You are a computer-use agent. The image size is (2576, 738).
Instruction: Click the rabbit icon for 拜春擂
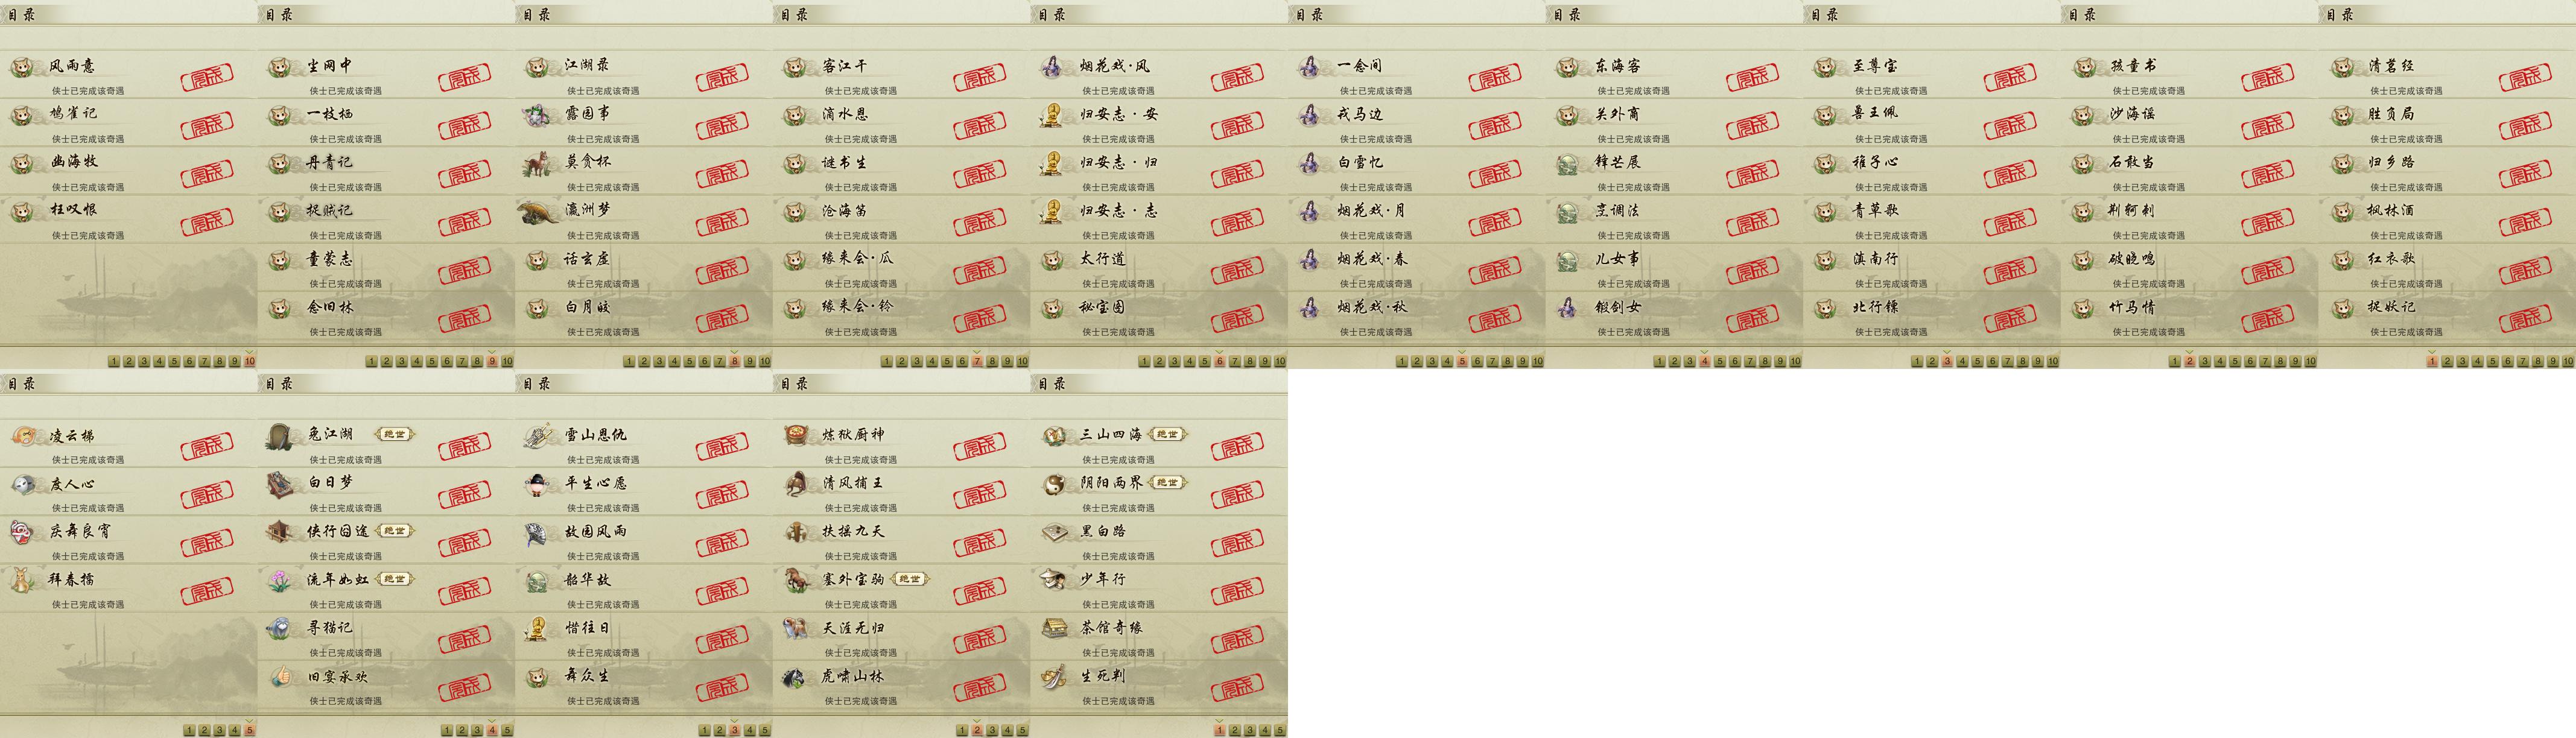23,580
